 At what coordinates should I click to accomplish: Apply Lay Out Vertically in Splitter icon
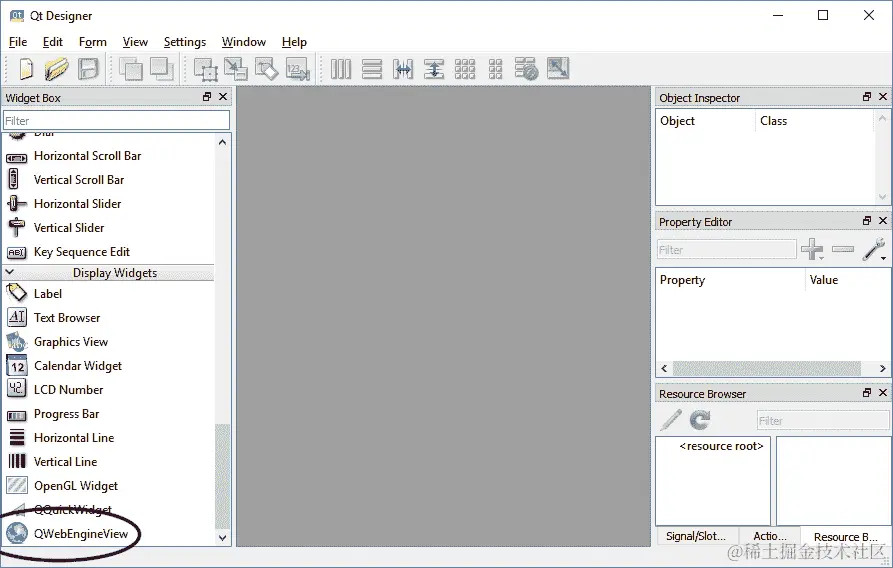point(433,69)
